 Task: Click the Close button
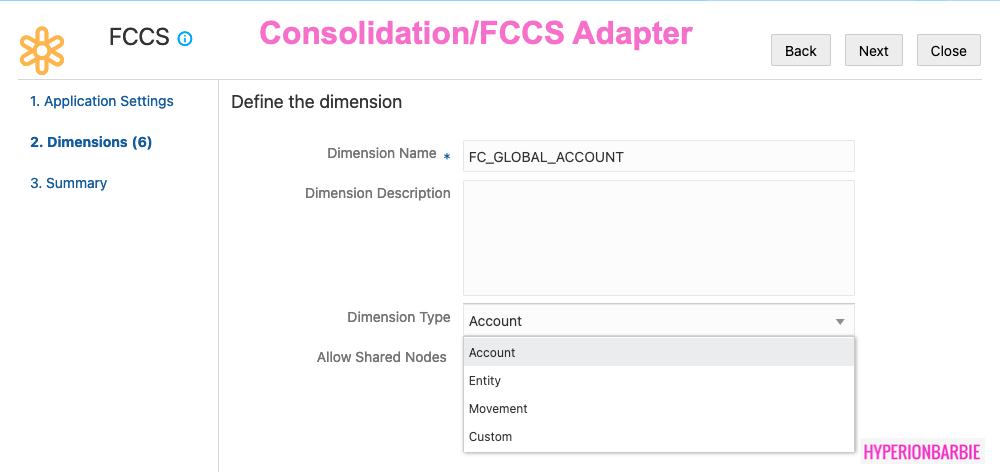click(x=948, y=51)
